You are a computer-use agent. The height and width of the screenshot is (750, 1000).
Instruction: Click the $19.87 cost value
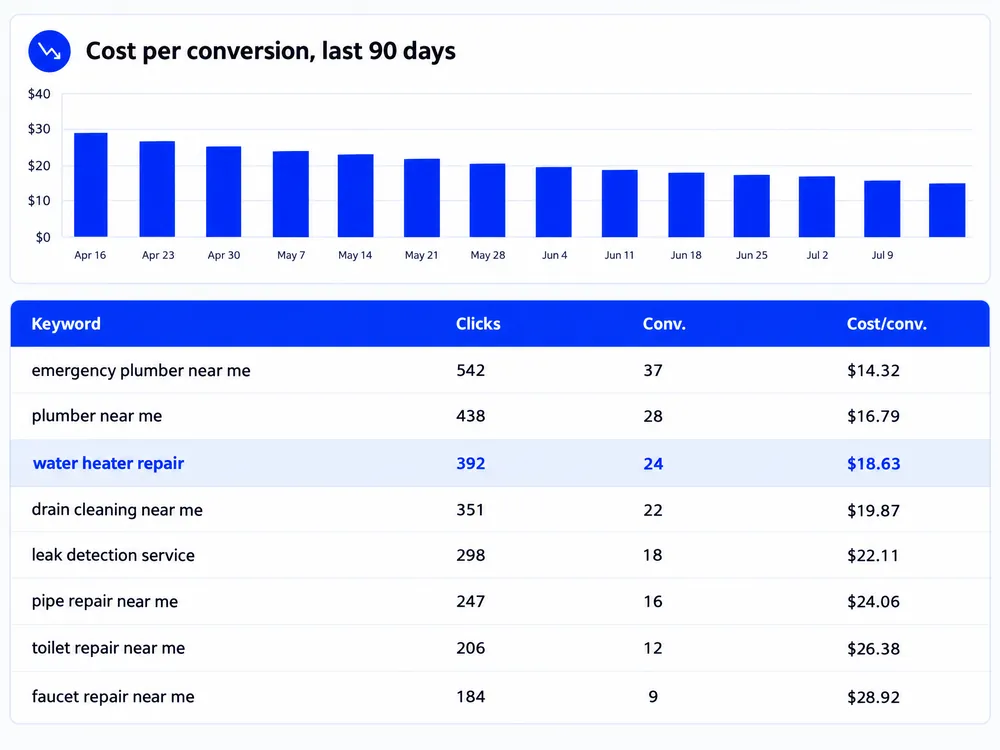point(873,510)
